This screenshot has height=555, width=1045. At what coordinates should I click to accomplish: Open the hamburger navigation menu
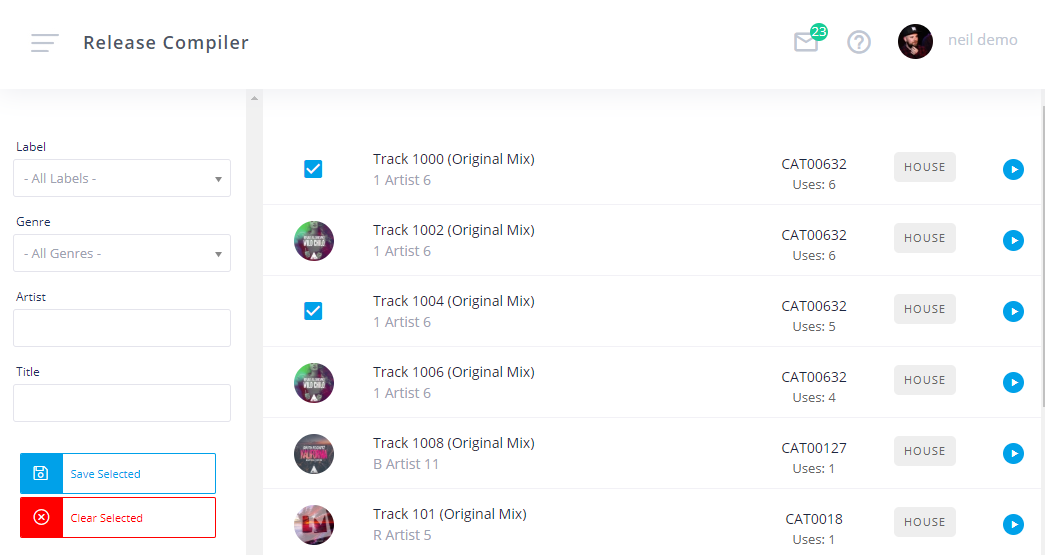pos(45,43)
